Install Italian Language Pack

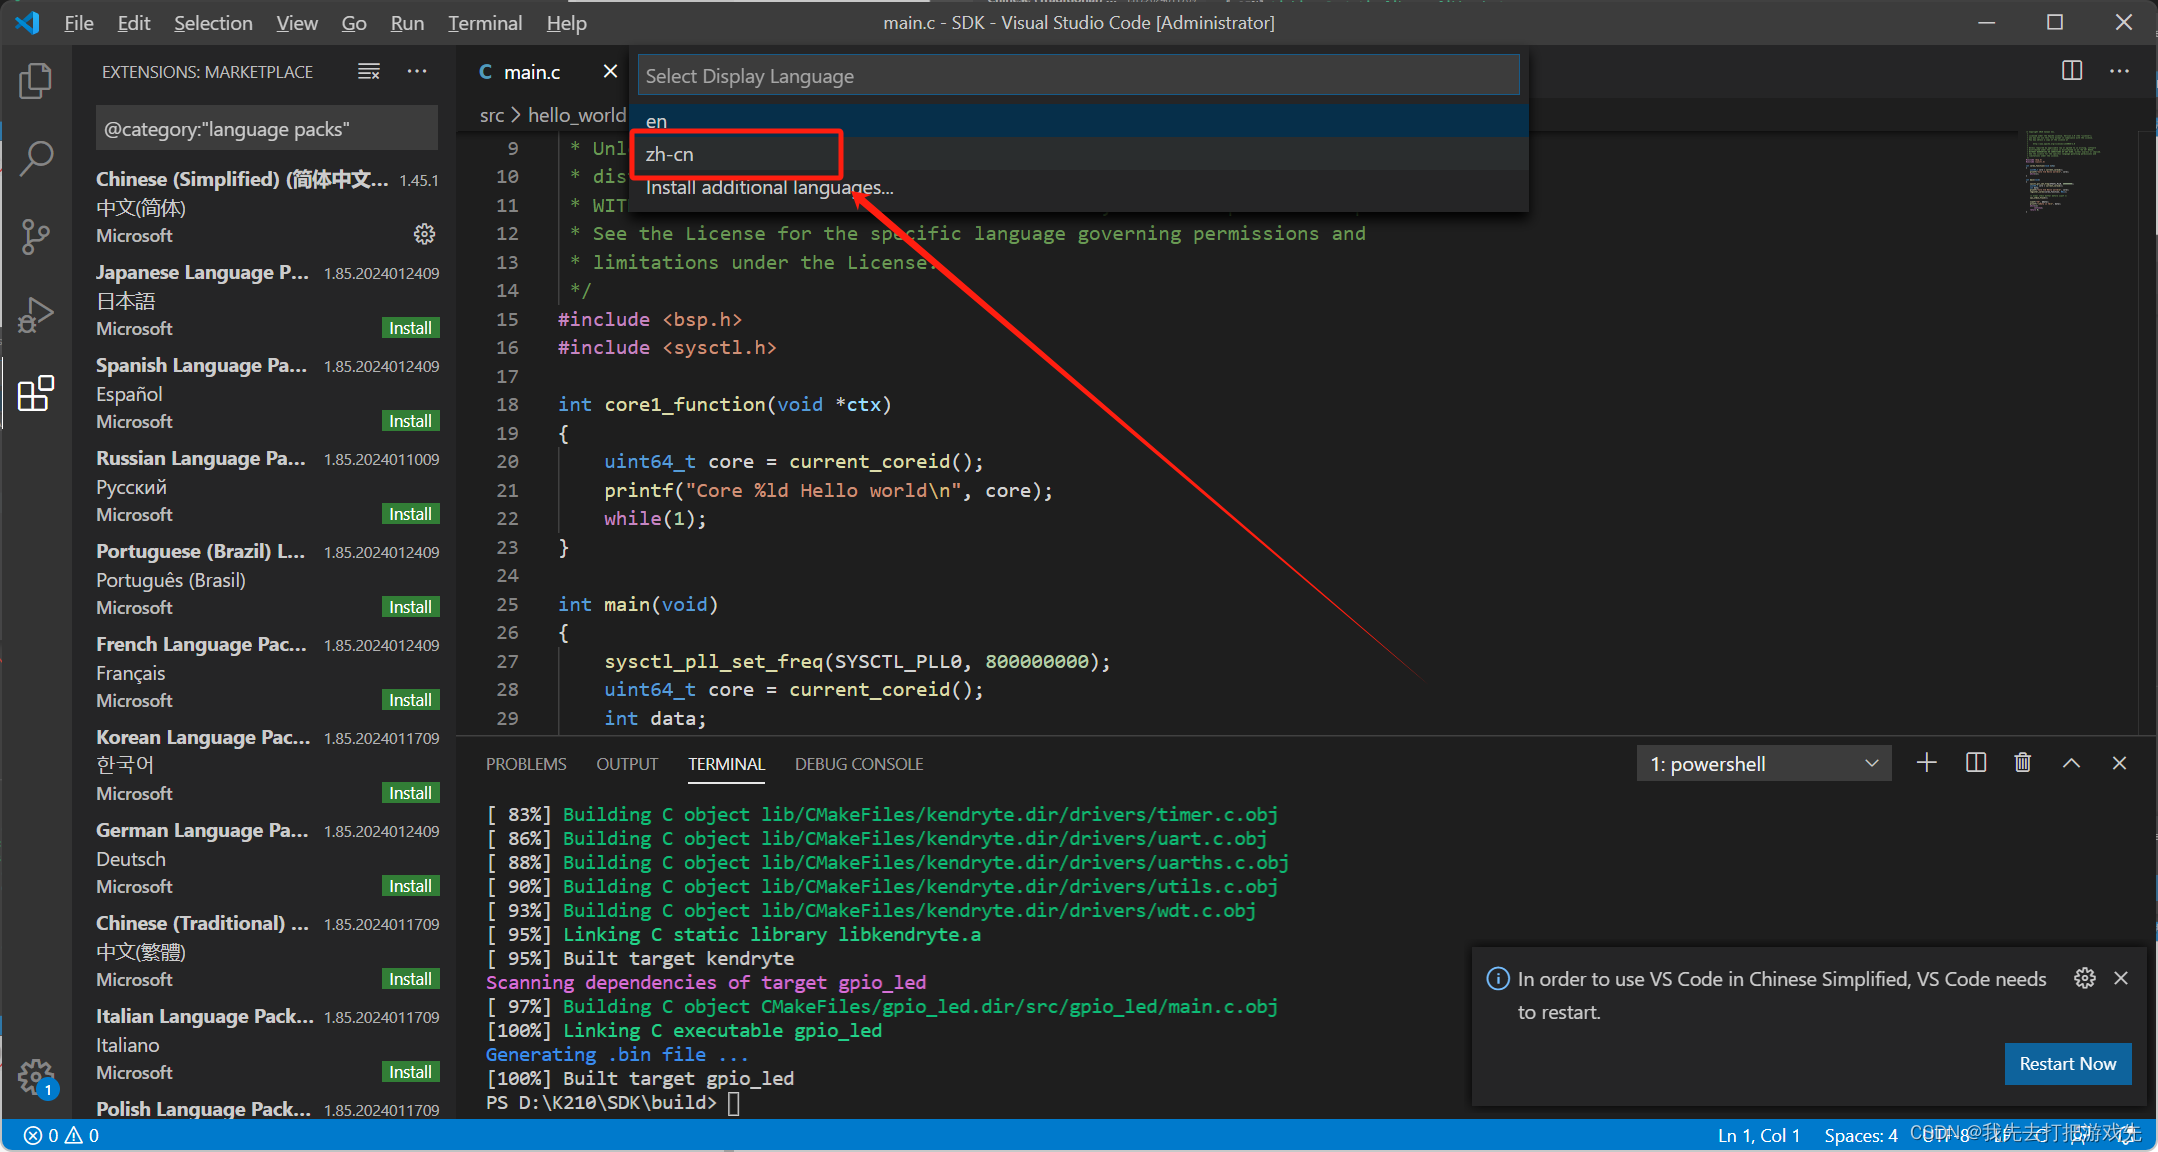[411, 1072]
